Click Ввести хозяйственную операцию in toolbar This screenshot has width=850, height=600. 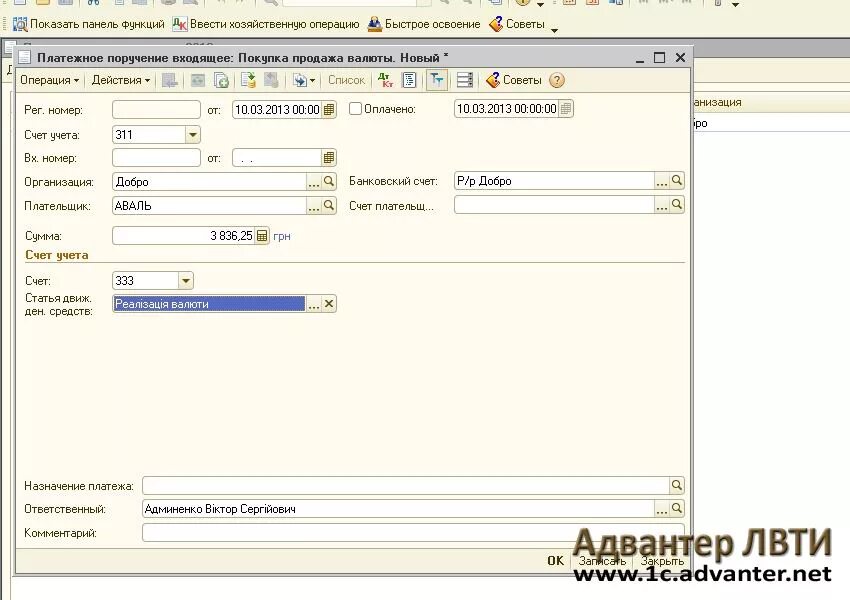[x=266, y=24]
